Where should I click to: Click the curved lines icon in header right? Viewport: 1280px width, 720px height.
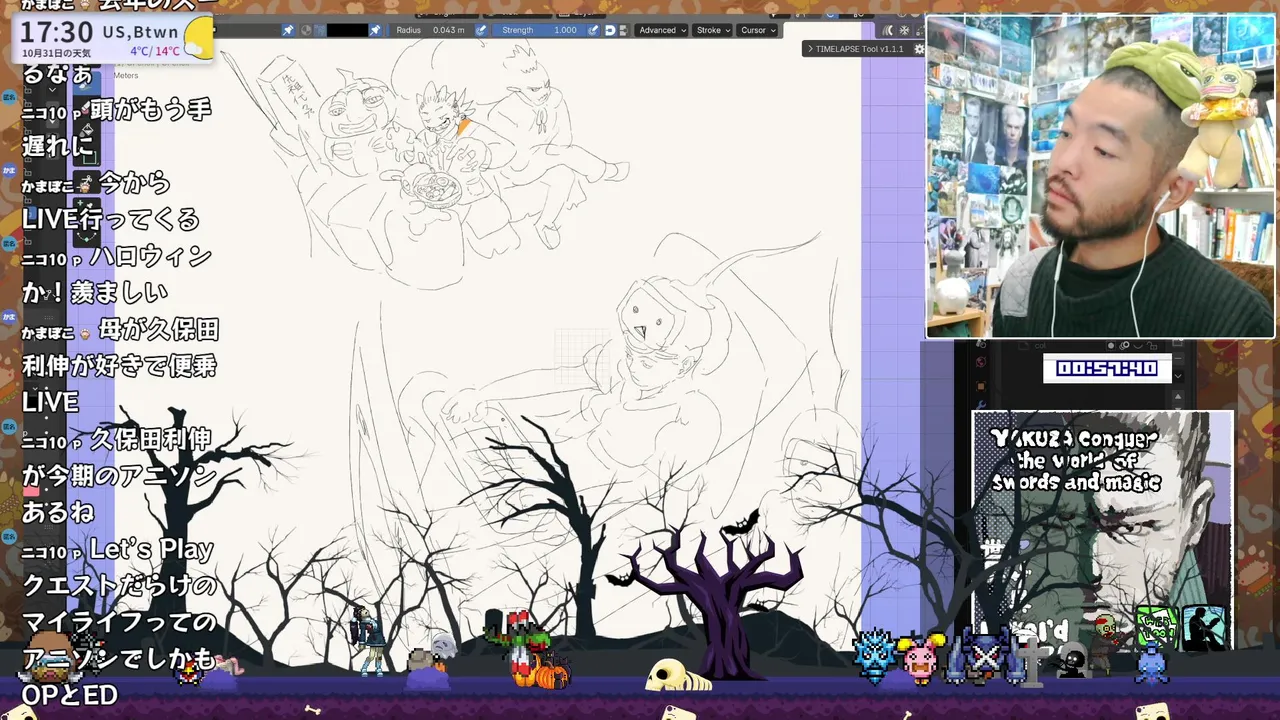(x=887, y=30)
